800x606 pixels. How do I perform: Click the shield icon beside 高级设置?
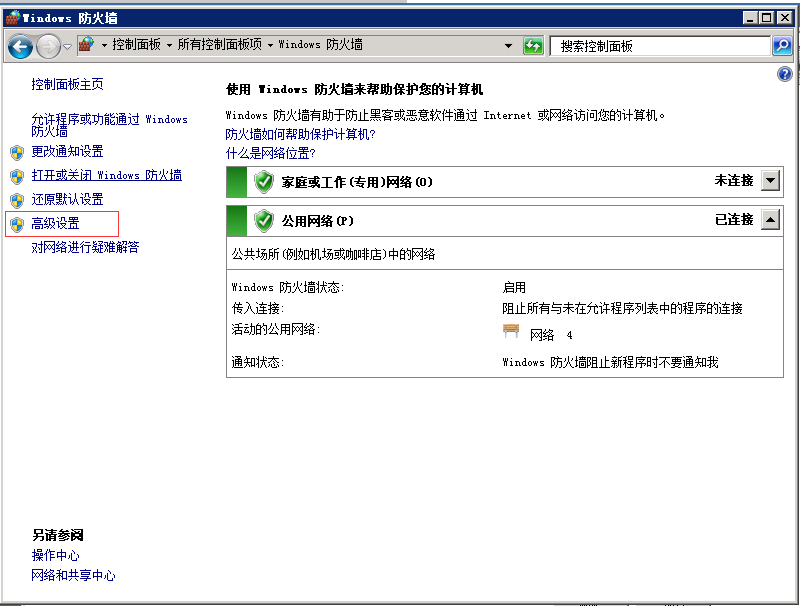(17, 224)
